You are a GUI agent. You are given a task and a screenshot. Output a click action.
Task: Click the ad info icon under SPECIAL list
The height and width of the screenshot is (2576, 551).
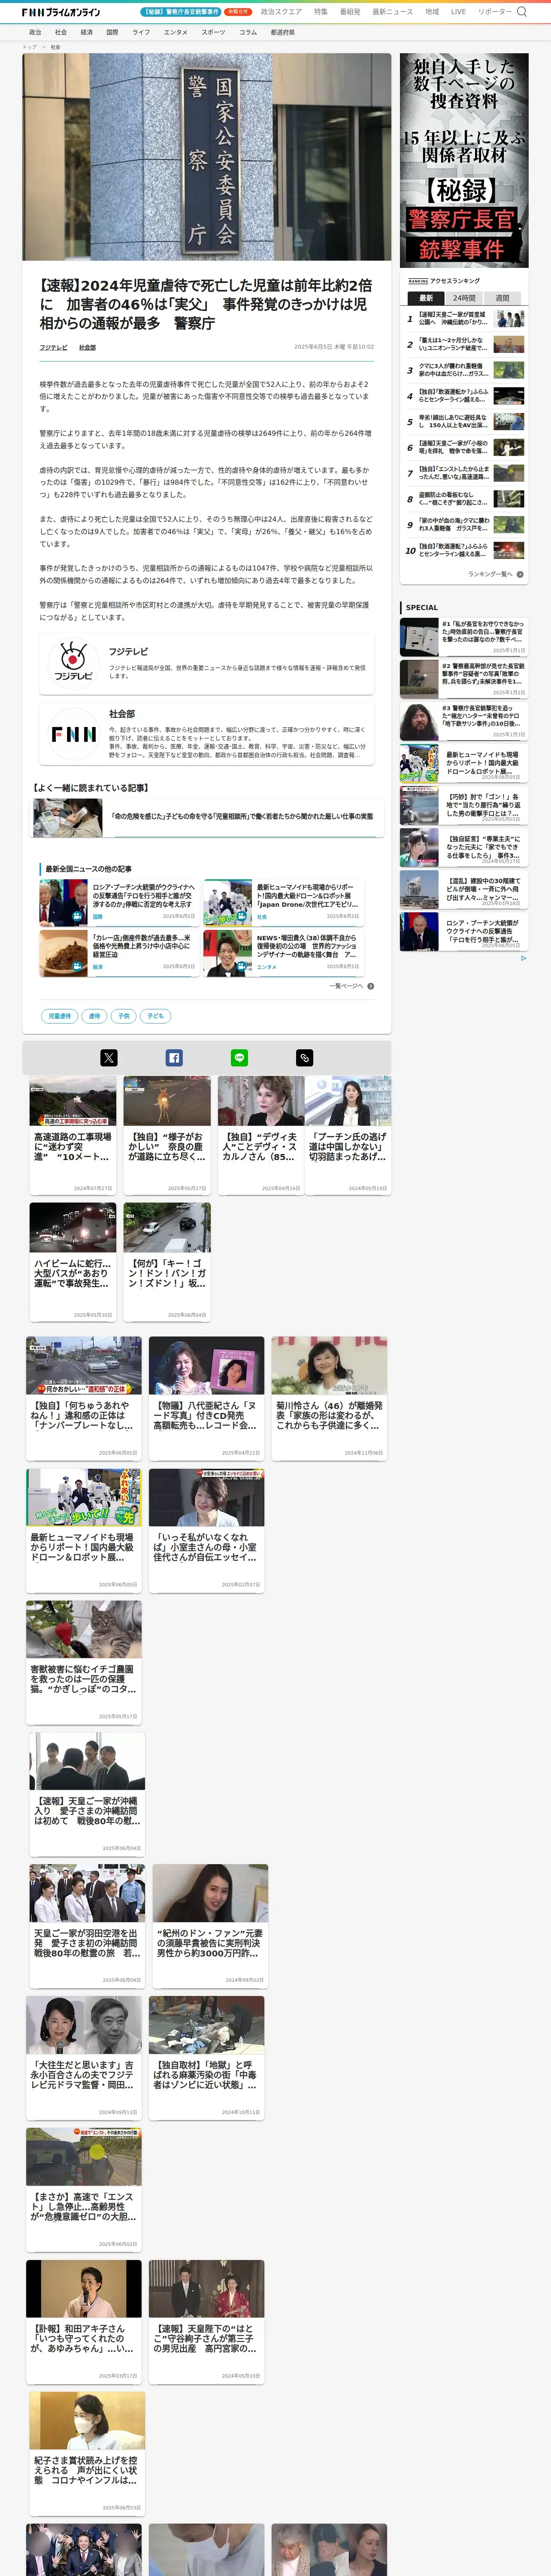pos(523,958)
